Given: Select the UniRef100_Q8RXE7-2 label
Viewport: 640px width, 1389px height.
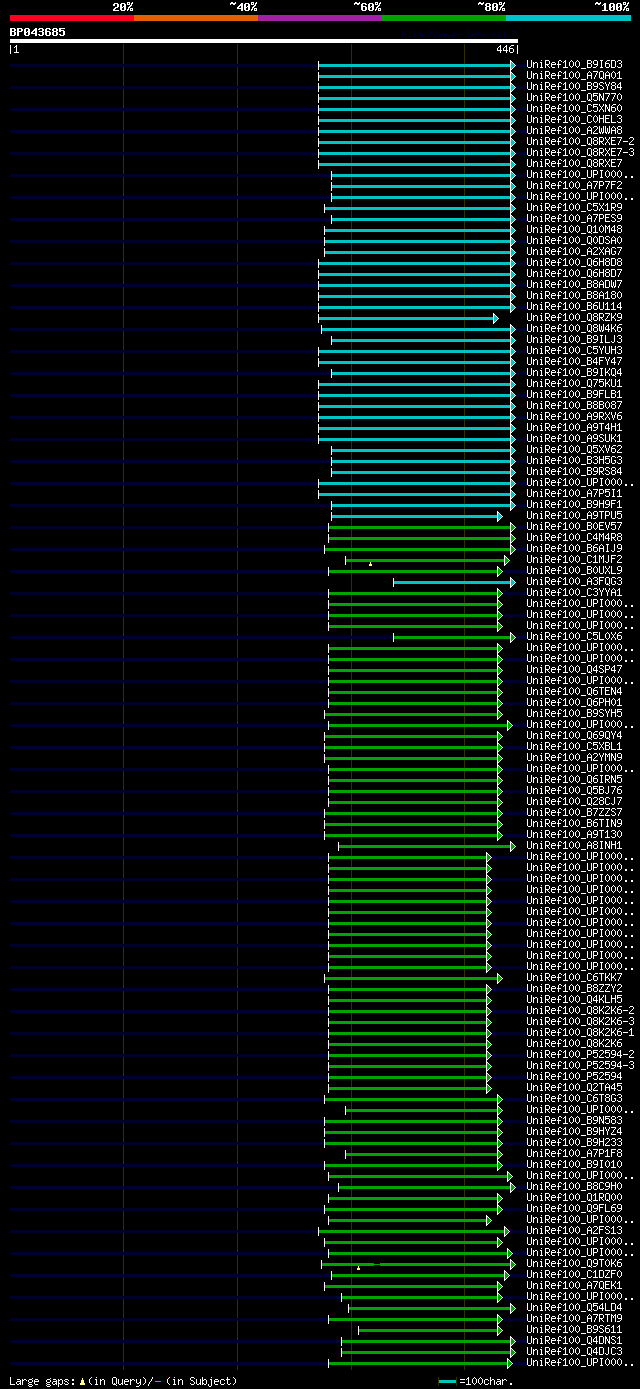Looking at the screenshot, I should 580,142.
